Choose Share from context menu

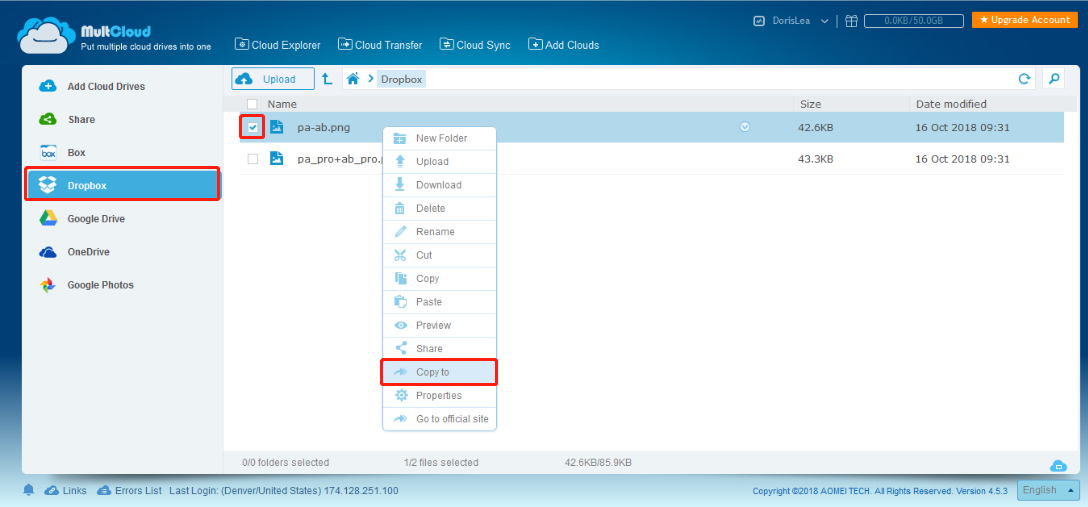[x=439, y=348]
